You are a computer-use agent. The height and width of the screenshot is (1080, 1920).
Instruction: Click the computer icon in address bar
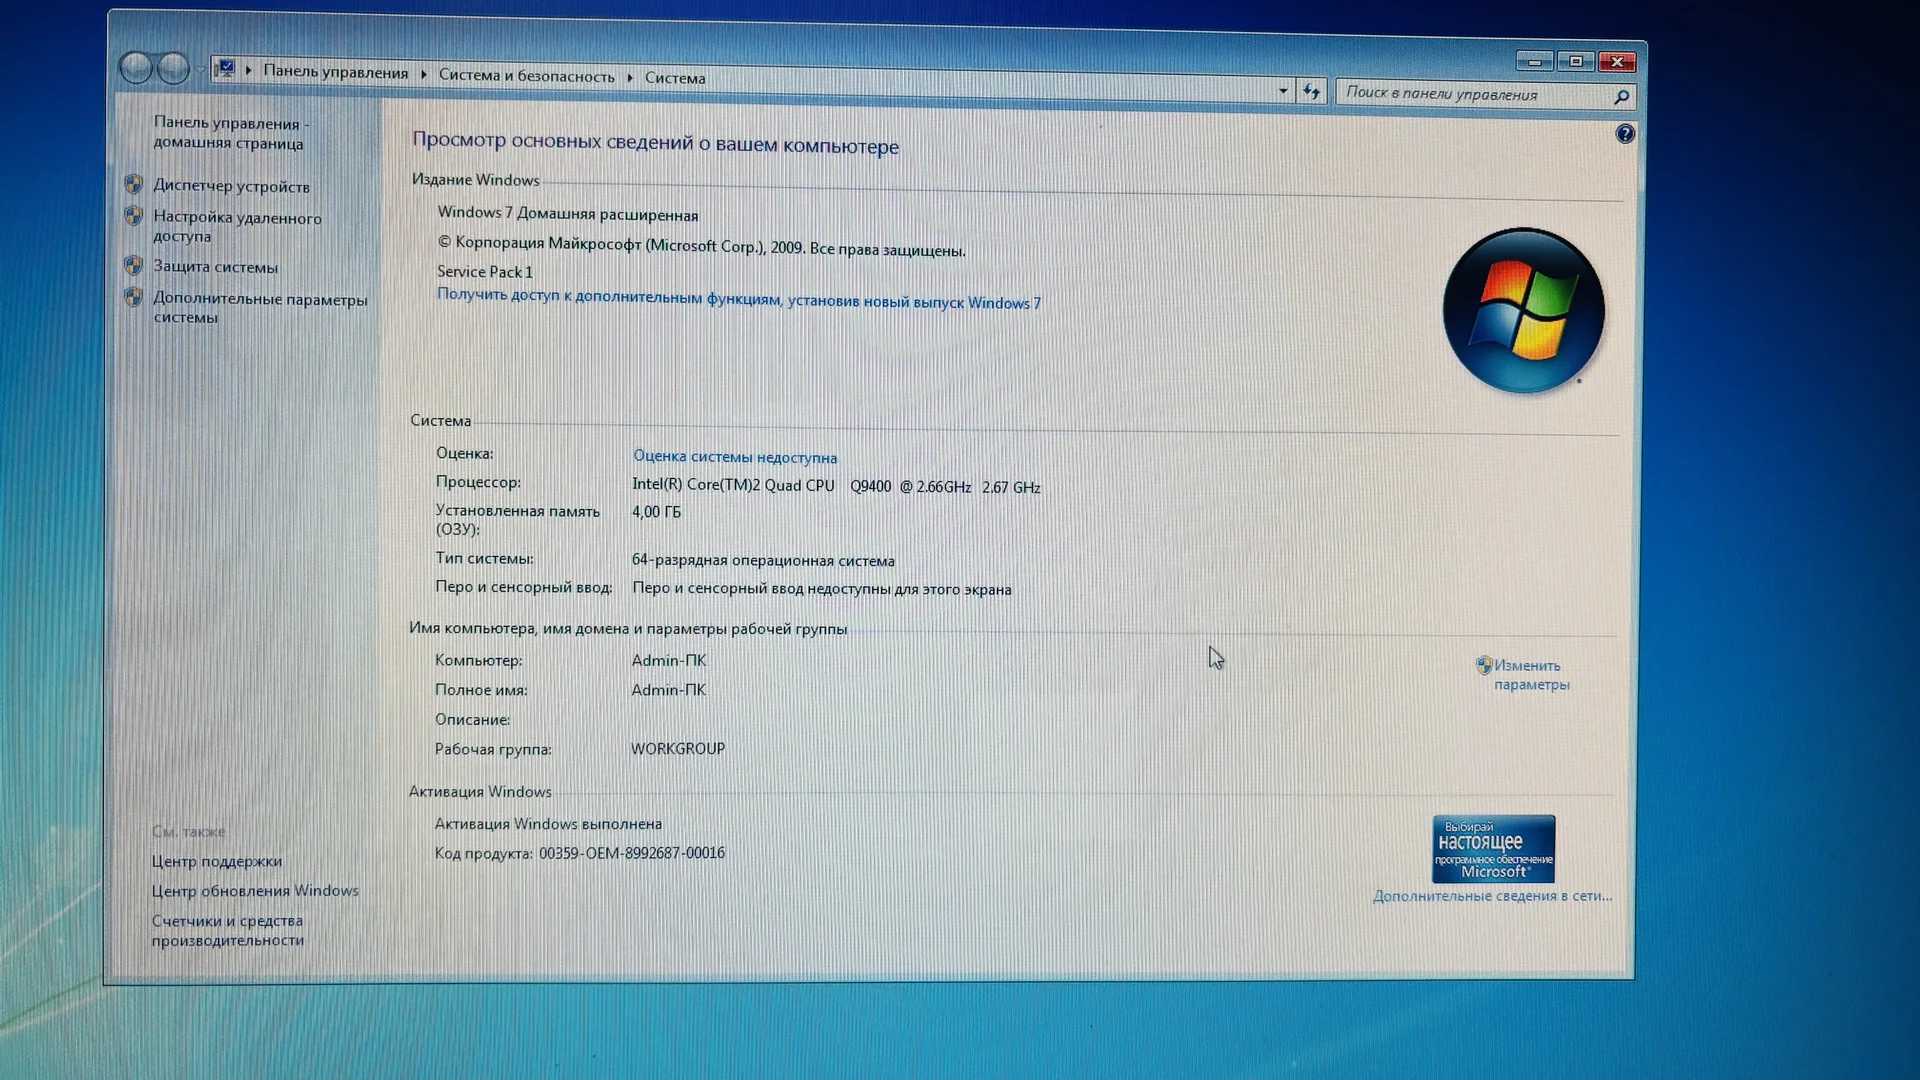coord(225,68)
